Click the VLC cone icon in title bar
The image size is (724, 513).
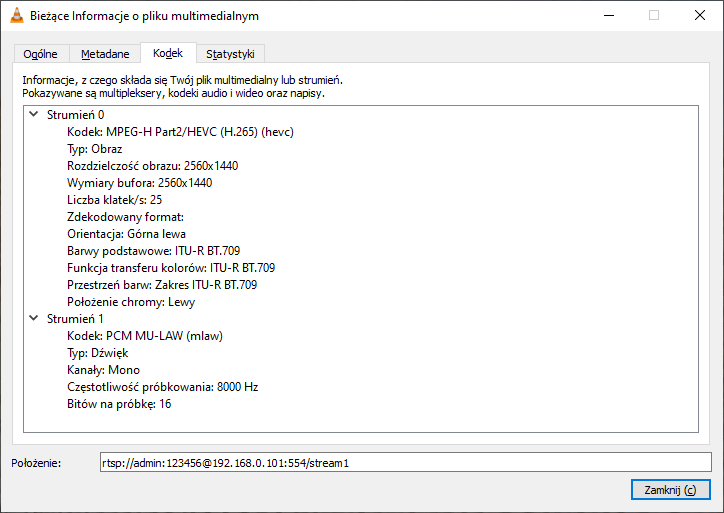click(x=17, y=15)
